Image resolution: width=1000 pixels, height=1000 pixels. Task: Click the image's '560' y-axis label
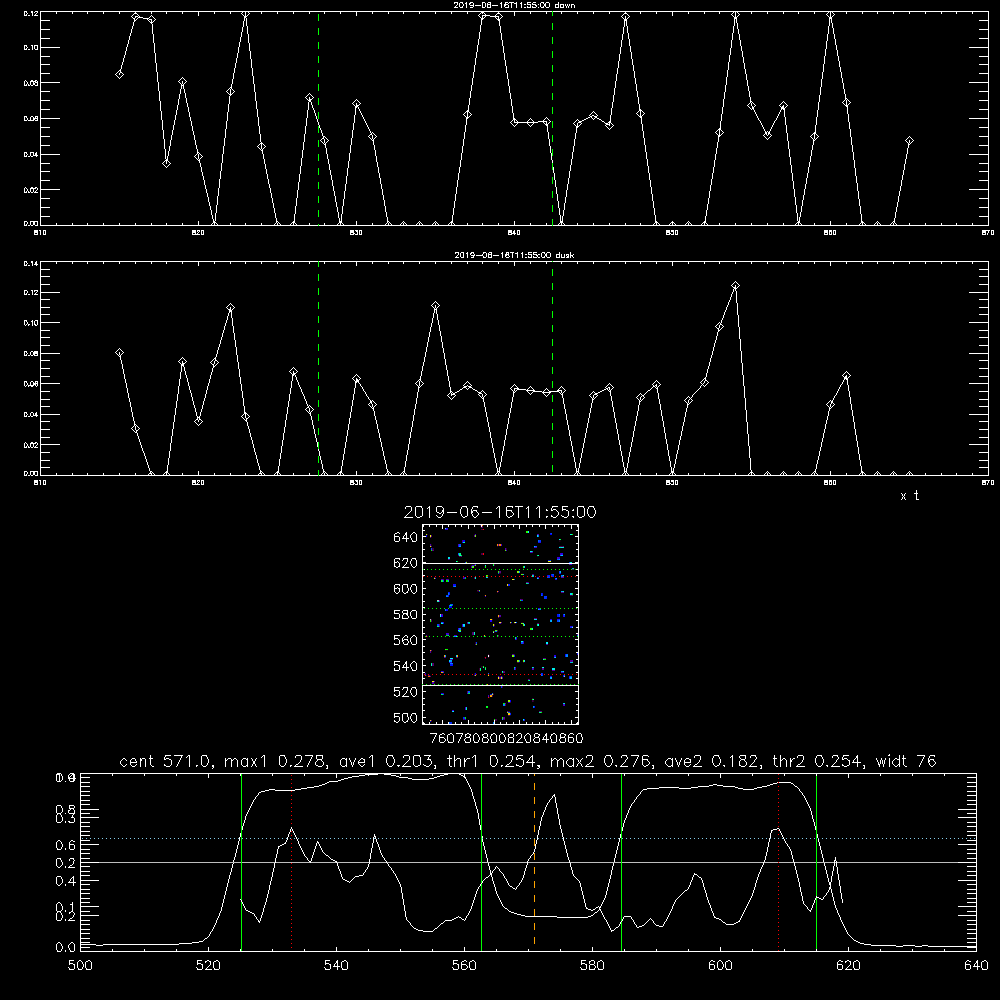tap(406, 640)
